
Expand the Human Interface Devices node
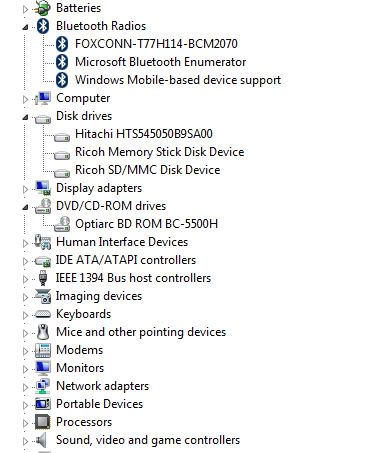coord(25,243)
